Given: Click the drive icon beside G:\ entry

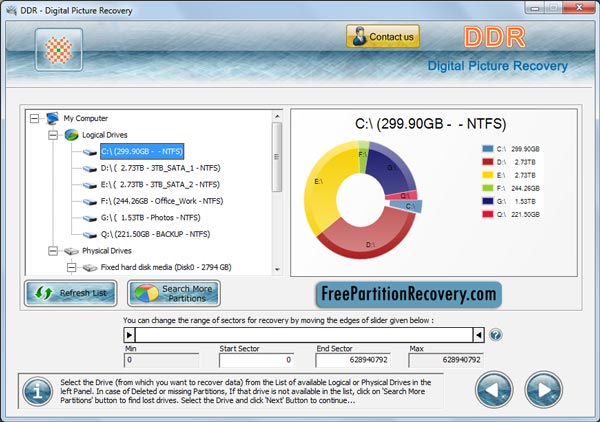Looking at the screenshot, I should 90,218.
